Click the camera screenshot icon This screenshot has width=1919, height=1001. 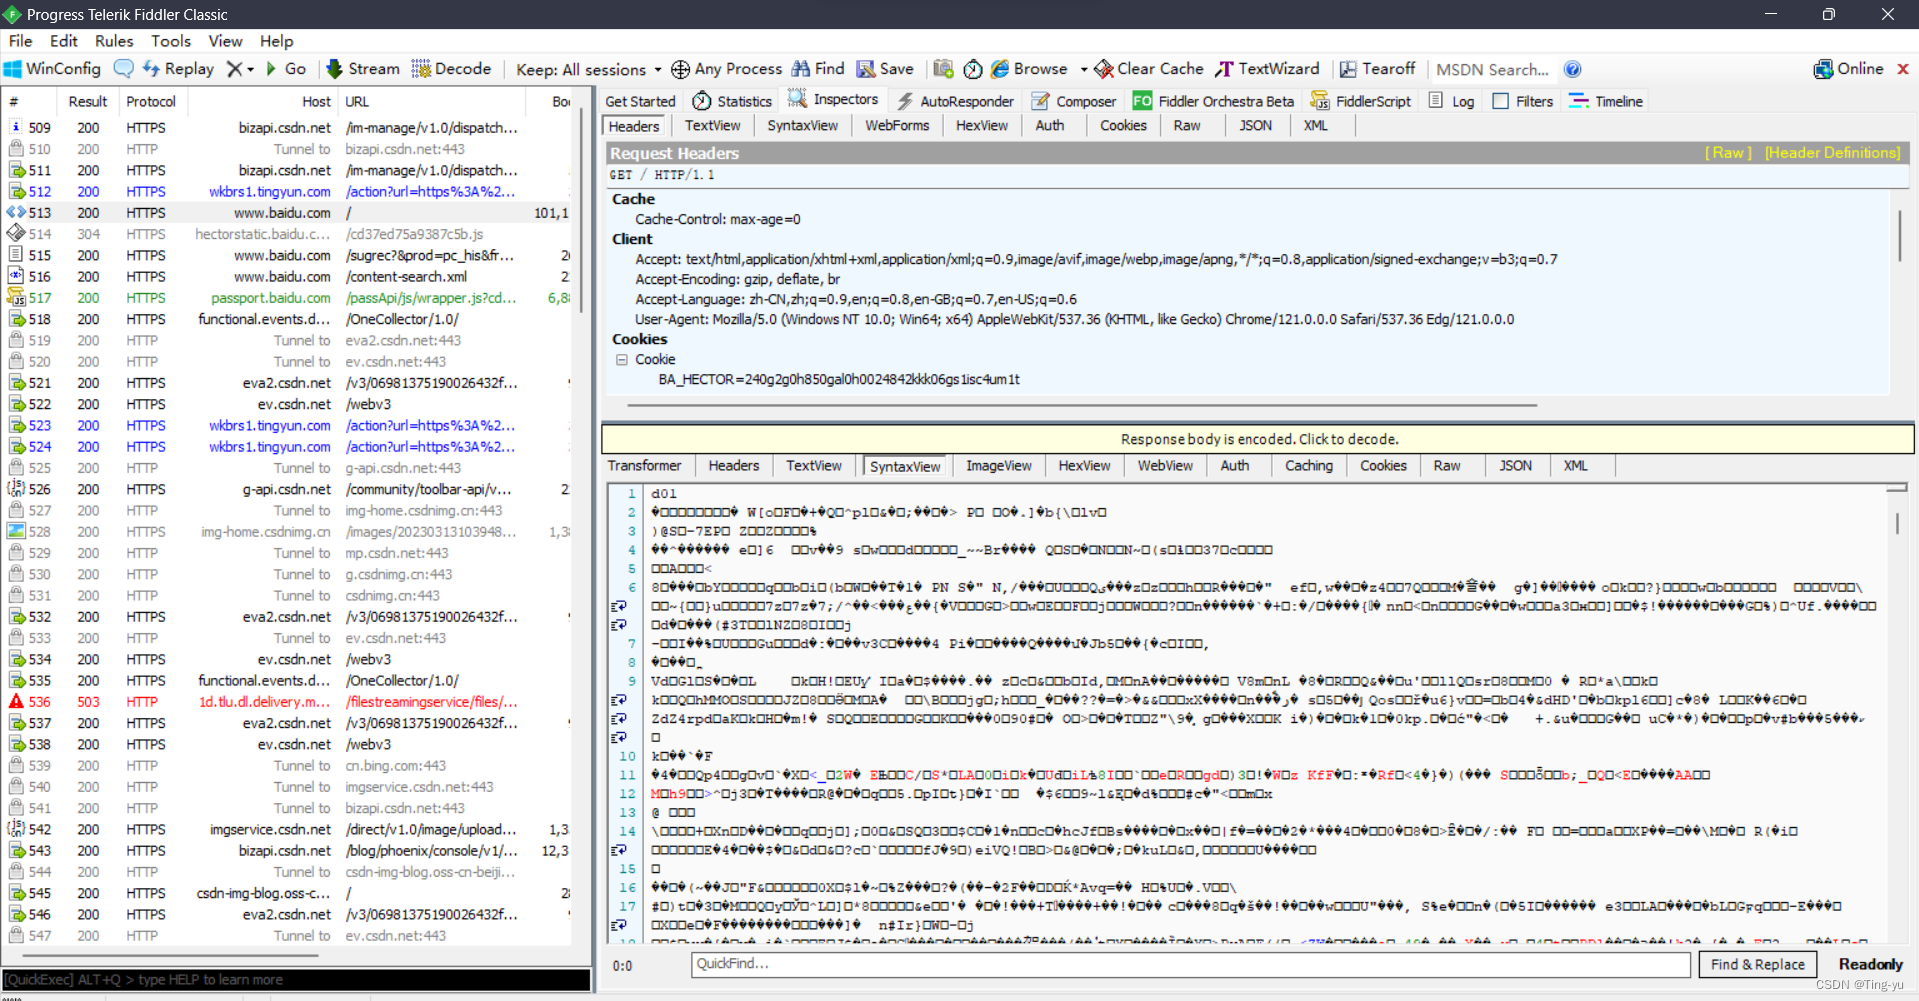pyautogui.click(x=943, y=69)
